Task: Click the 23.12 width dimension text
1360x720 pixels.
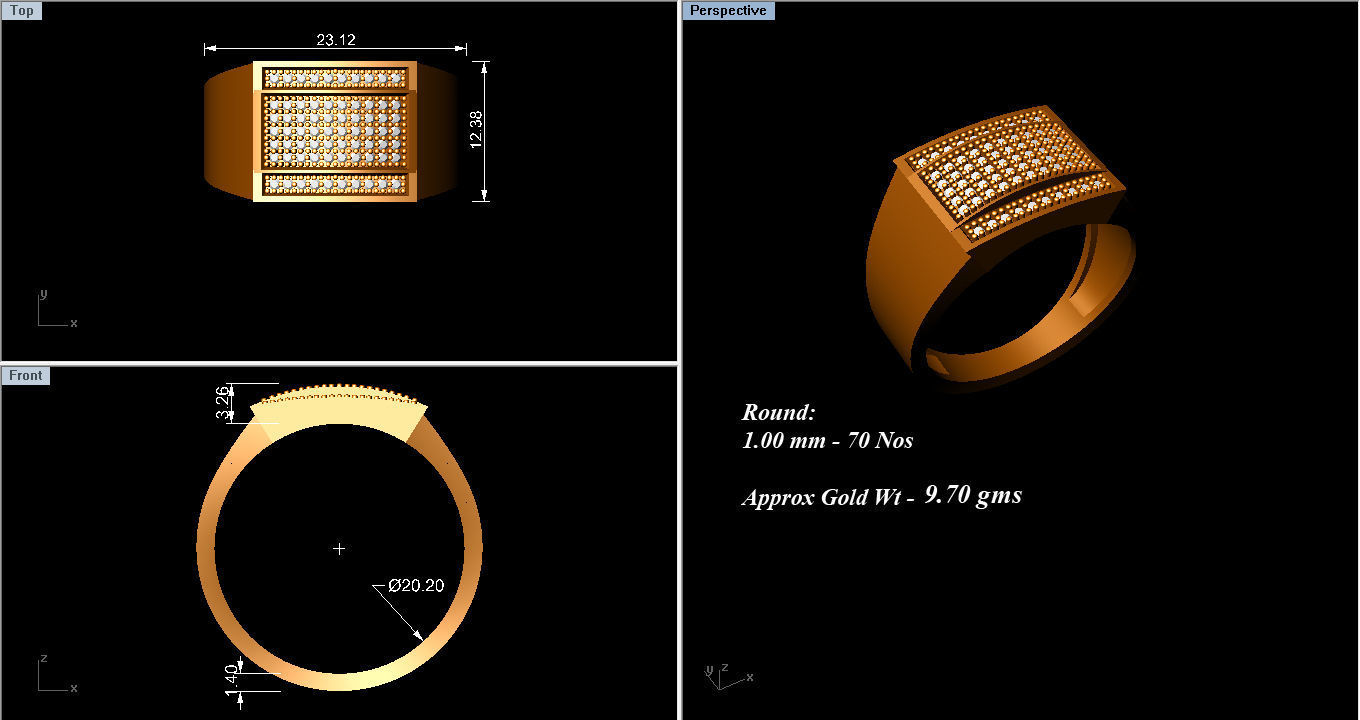Action: tap(336, 40)
